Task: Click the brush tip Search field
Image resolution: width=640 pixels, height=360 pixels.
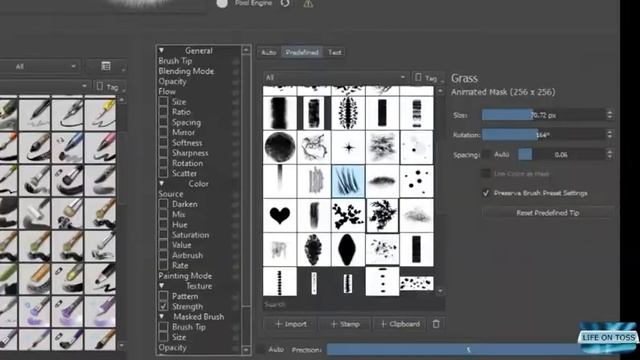Action: coord(353,304)
